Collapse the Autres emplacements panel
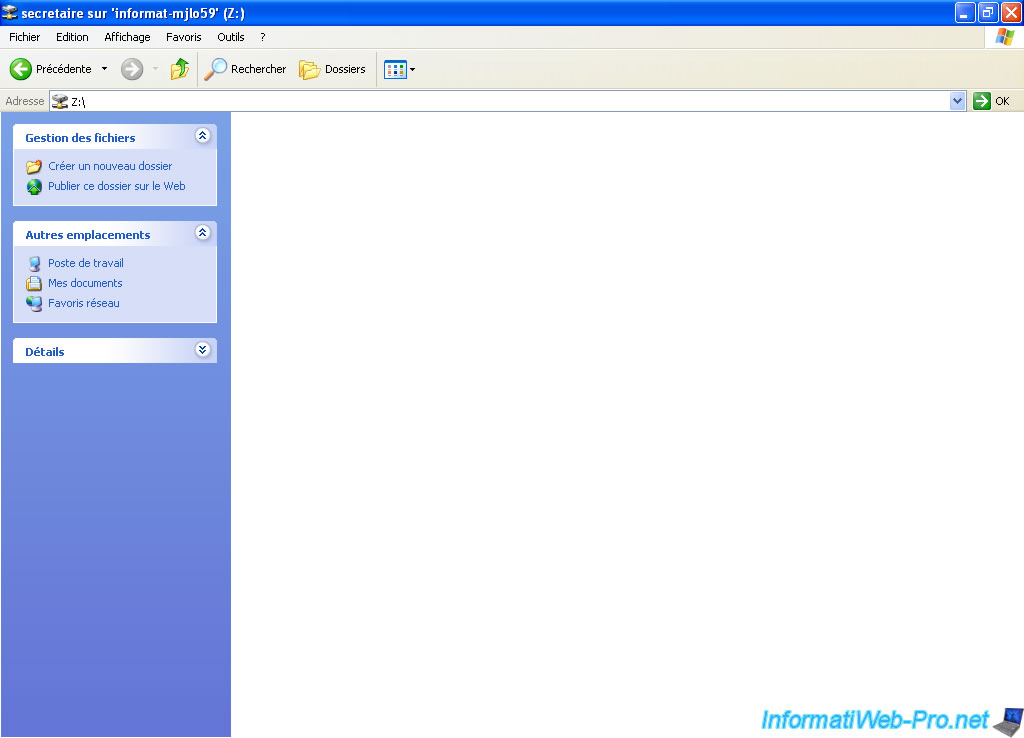1024x738 pixels. click(202, 233)
